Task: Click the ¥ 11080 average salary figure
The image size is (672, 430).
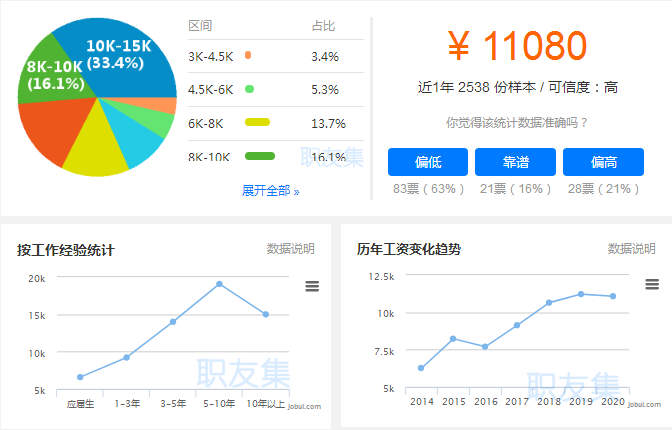Action: [517, 45]
